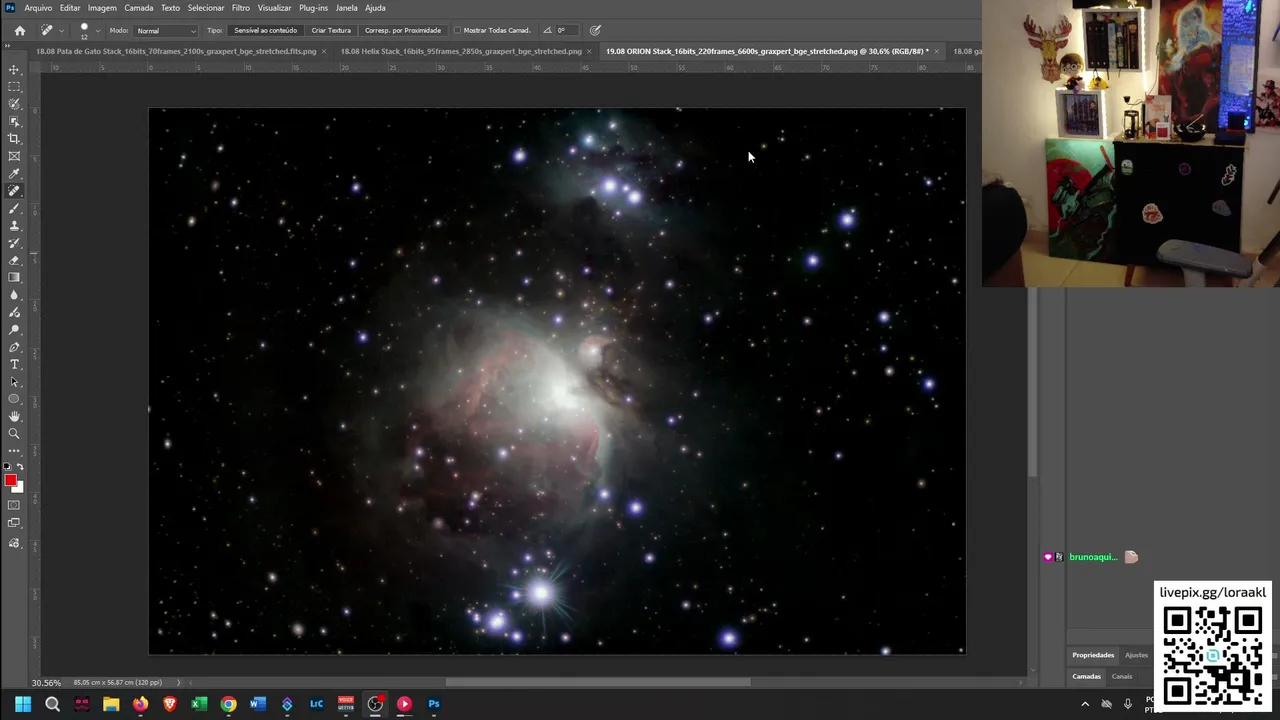
Task: Select the Spot Healing Brush tool
Action: [14, 191]
